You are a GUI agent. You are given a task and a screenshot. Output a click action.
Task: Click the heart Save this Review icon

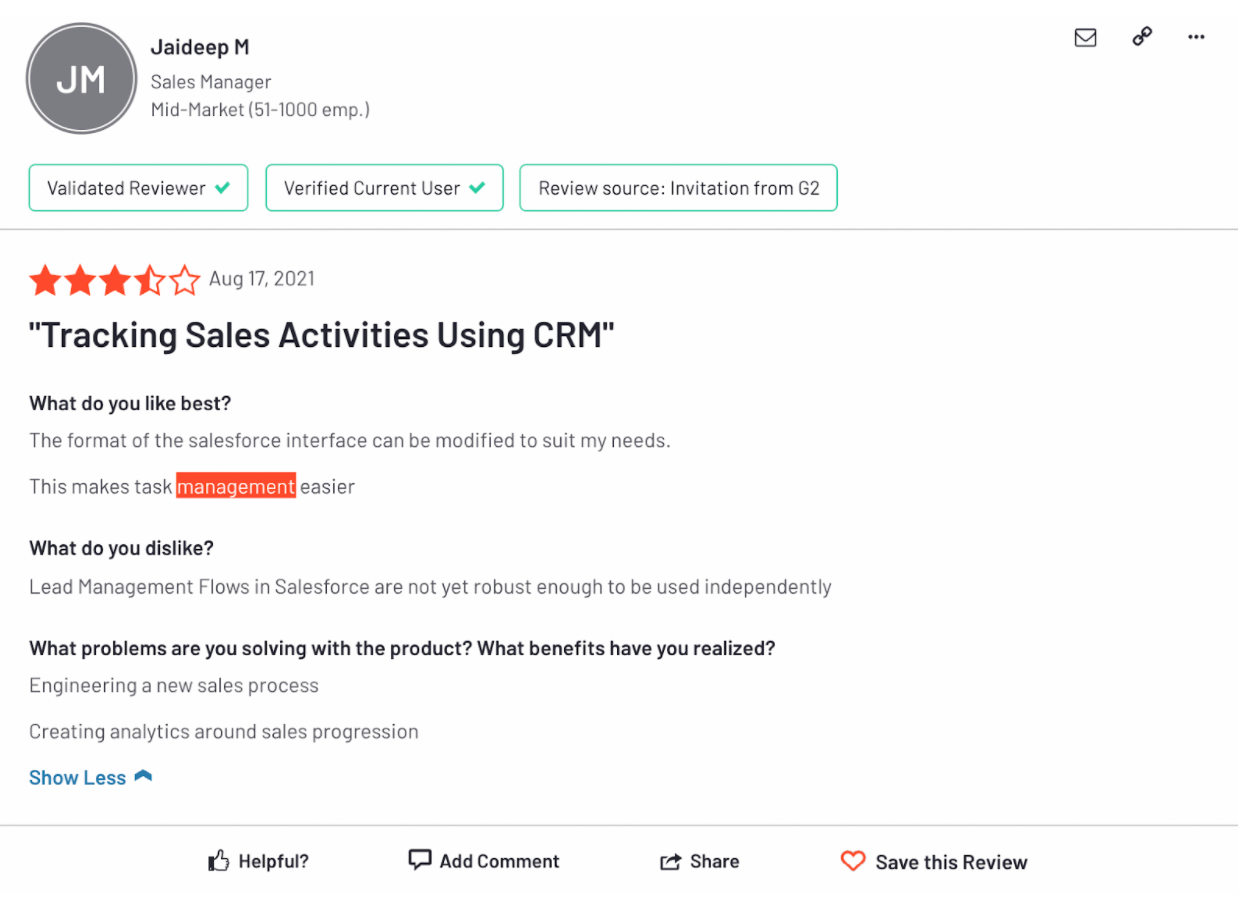tap(852, 861)
